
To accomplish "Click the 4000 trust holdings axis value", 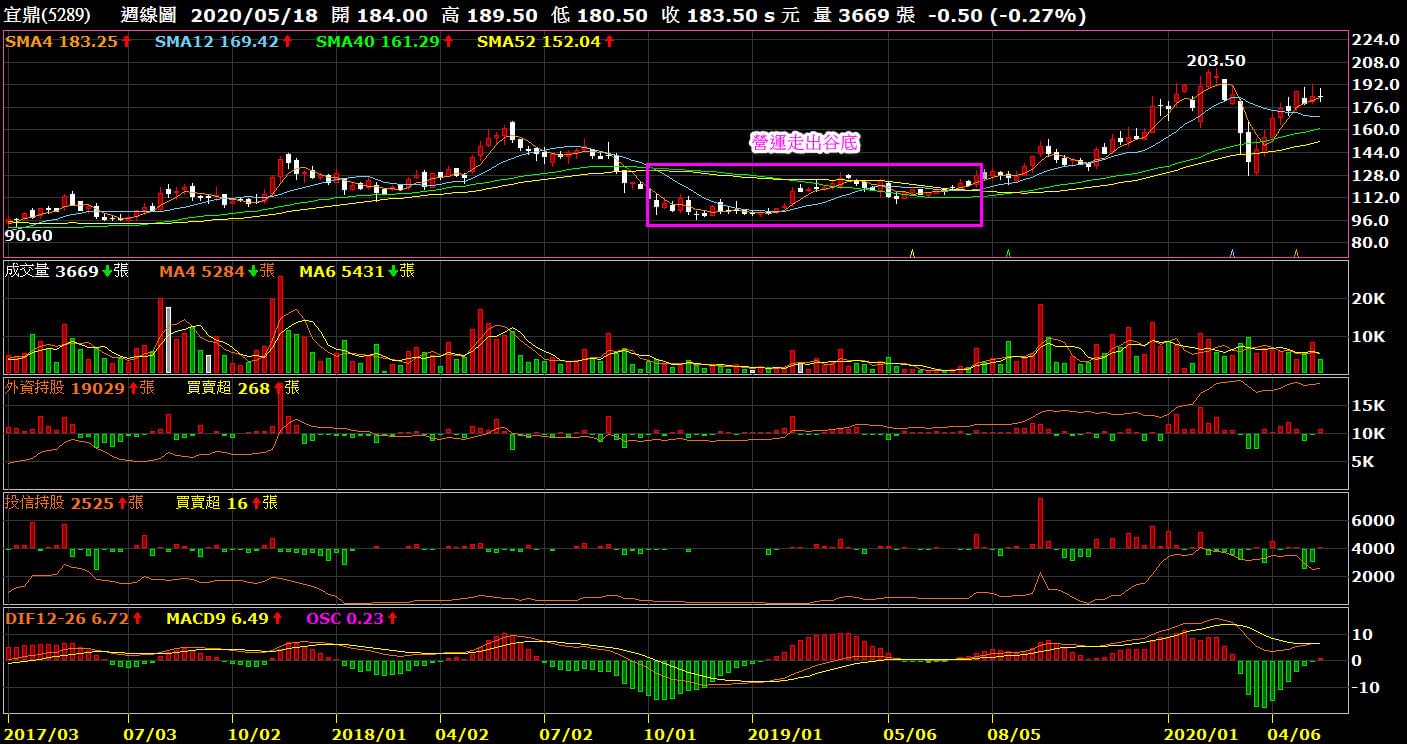I will 1372,549.
